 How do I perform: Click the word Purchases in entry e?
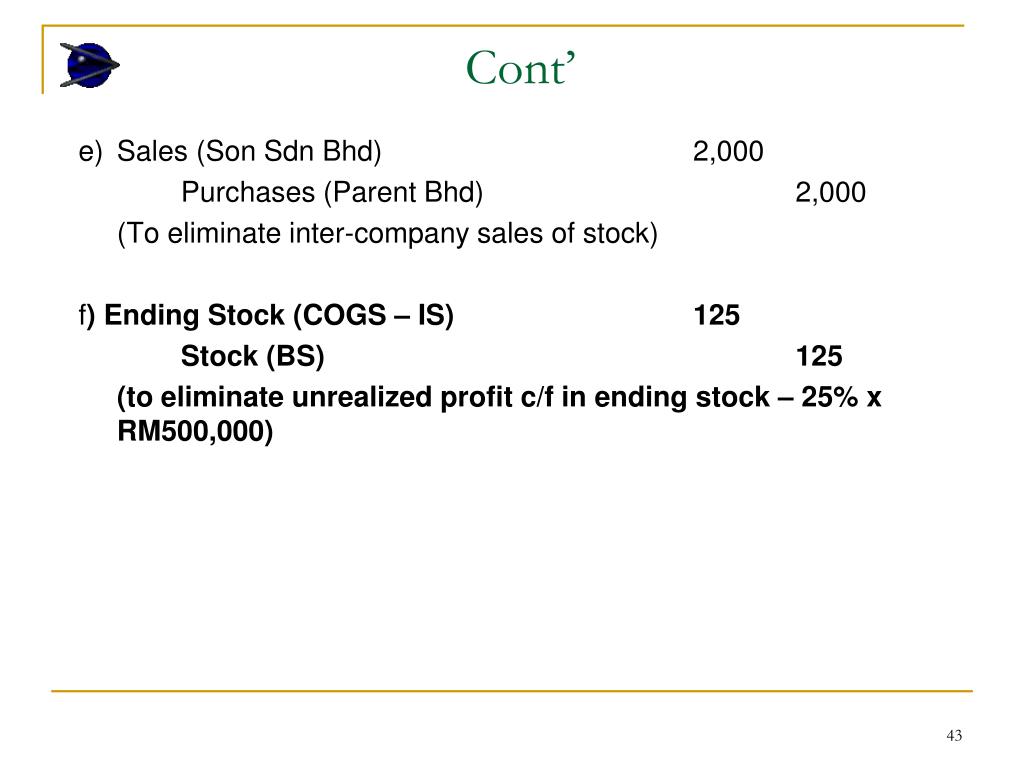click(248, 193)
